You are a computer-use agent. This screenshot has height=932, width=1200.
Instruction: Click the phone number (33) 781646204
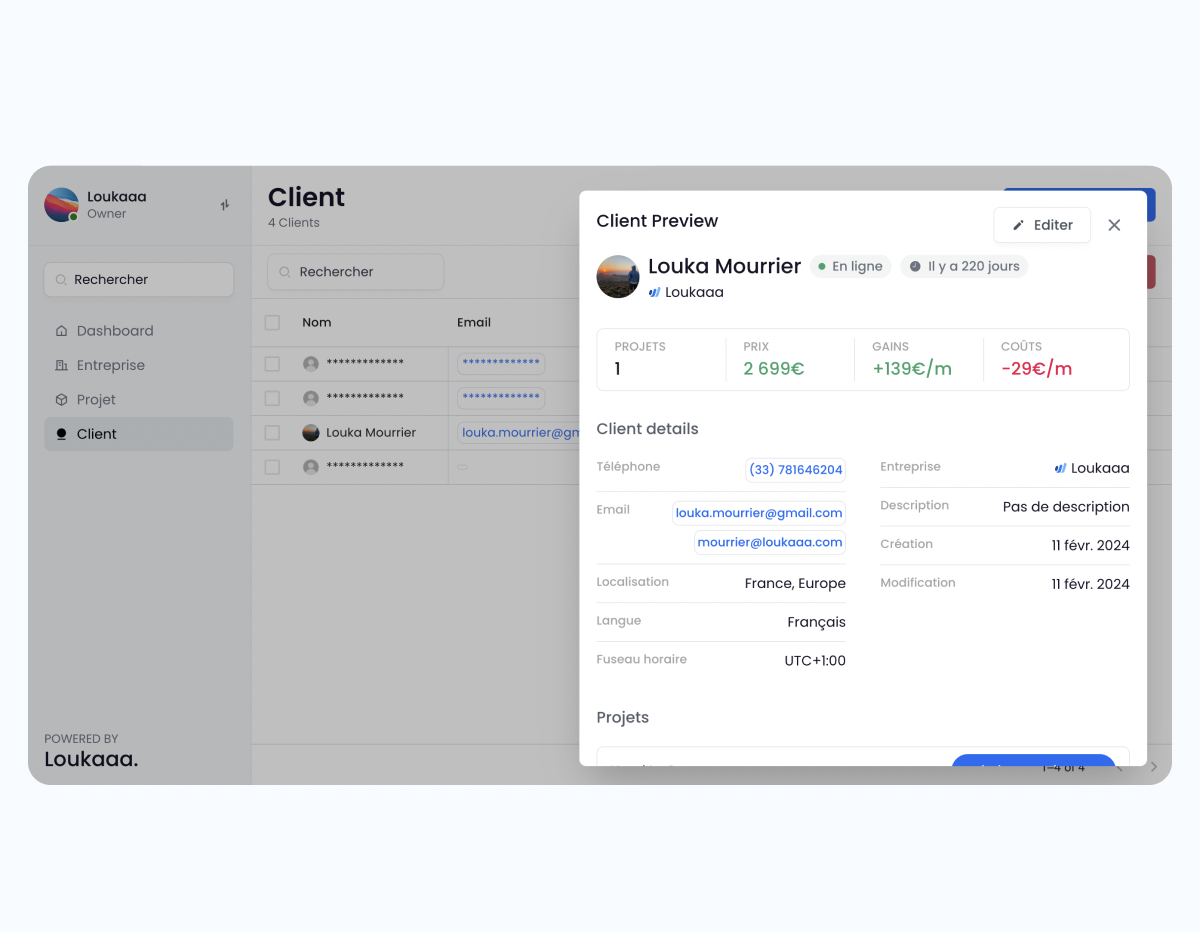795,470
